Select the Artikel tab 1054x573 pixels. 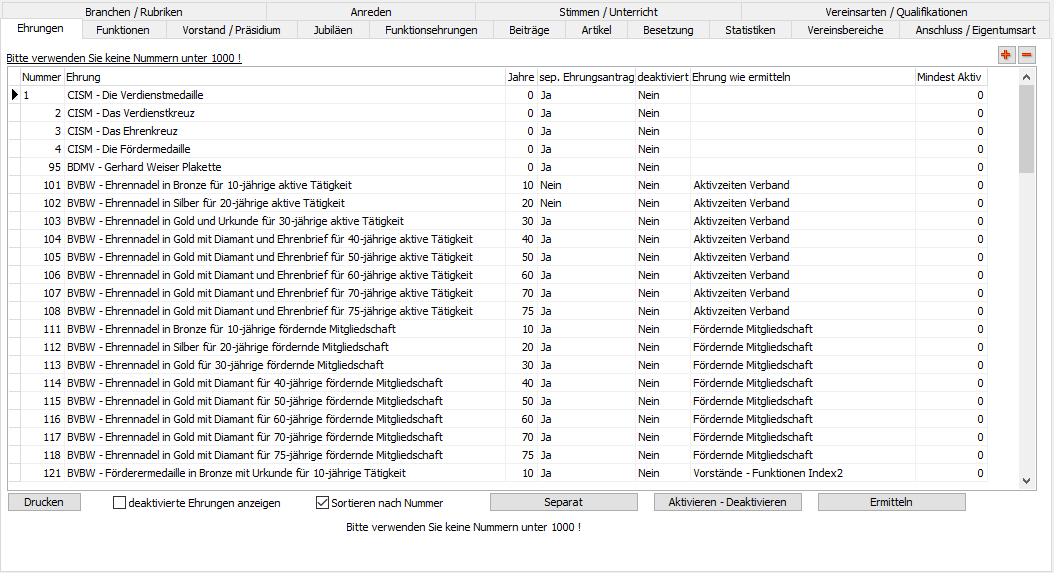click(596, 30)
